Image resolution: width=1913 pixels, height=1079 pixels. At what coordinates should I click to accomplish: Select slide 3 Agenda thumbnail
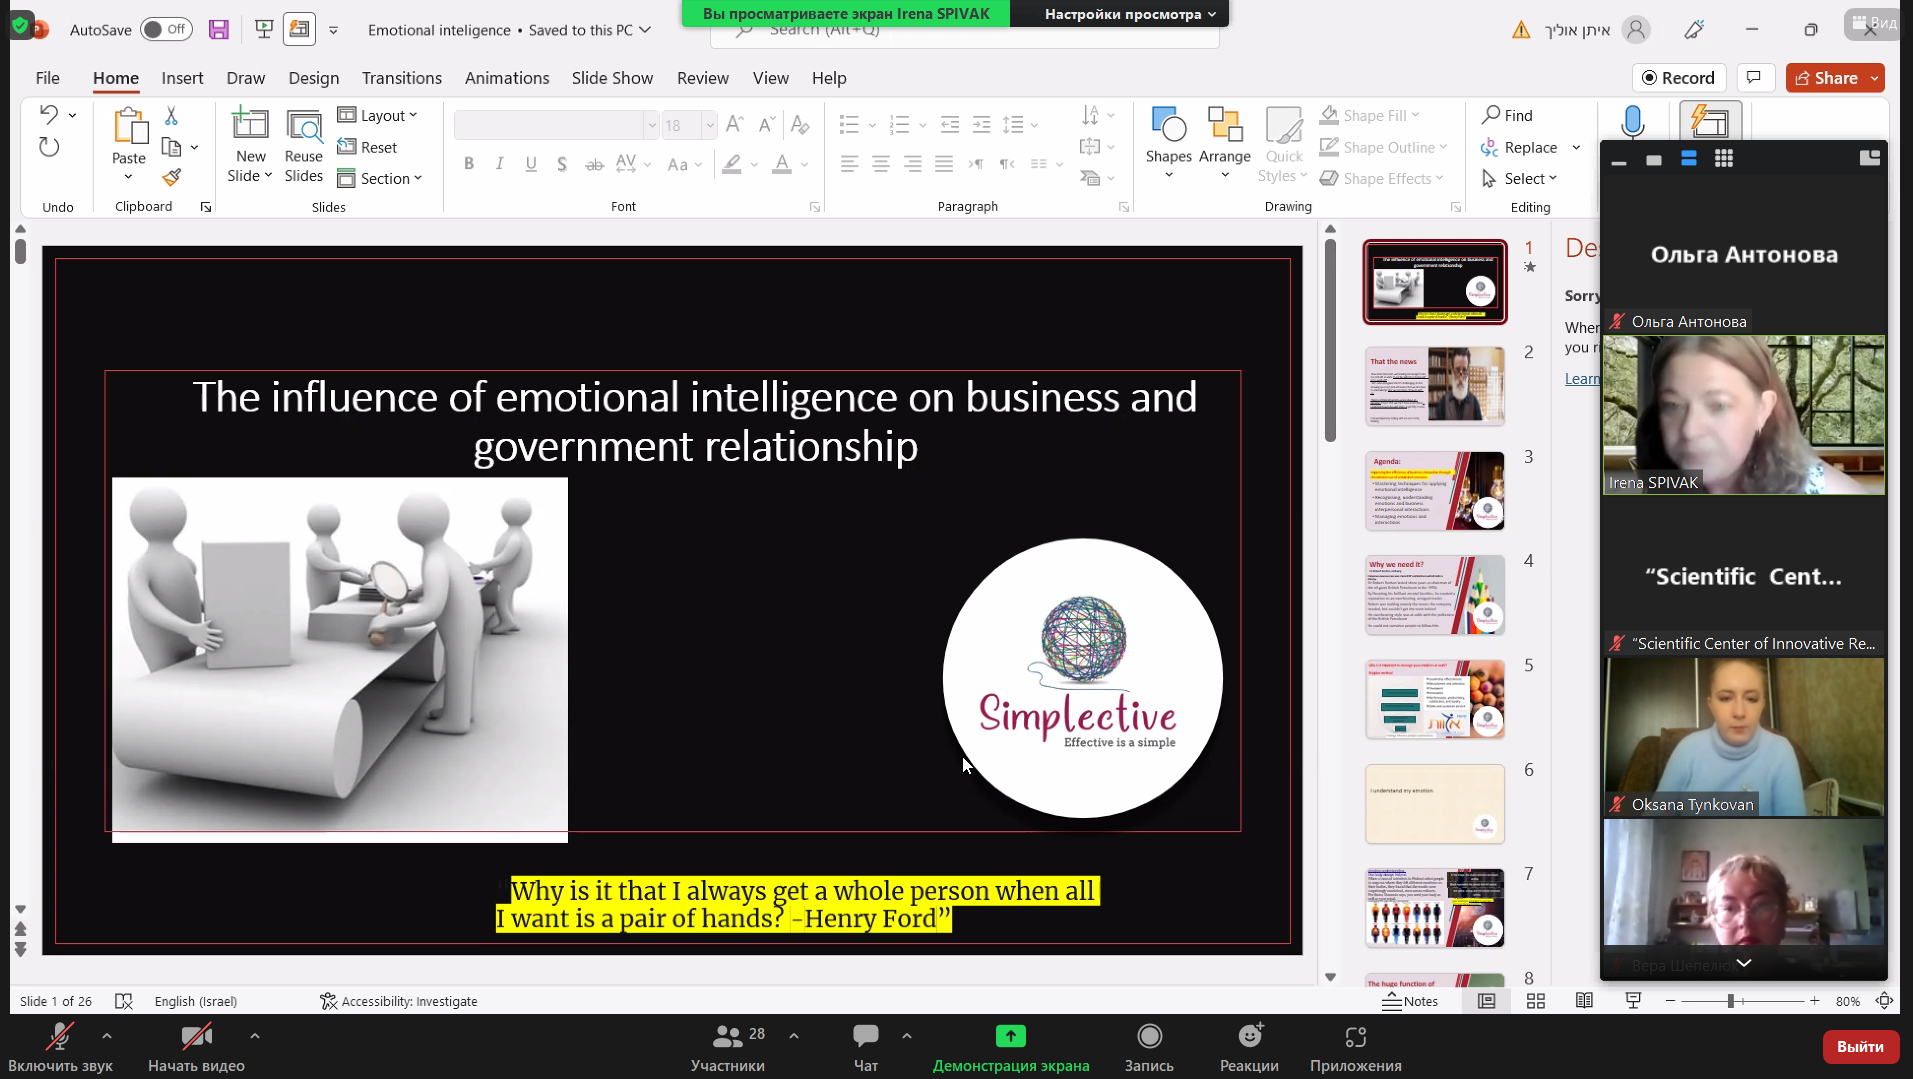(1435, 490)
